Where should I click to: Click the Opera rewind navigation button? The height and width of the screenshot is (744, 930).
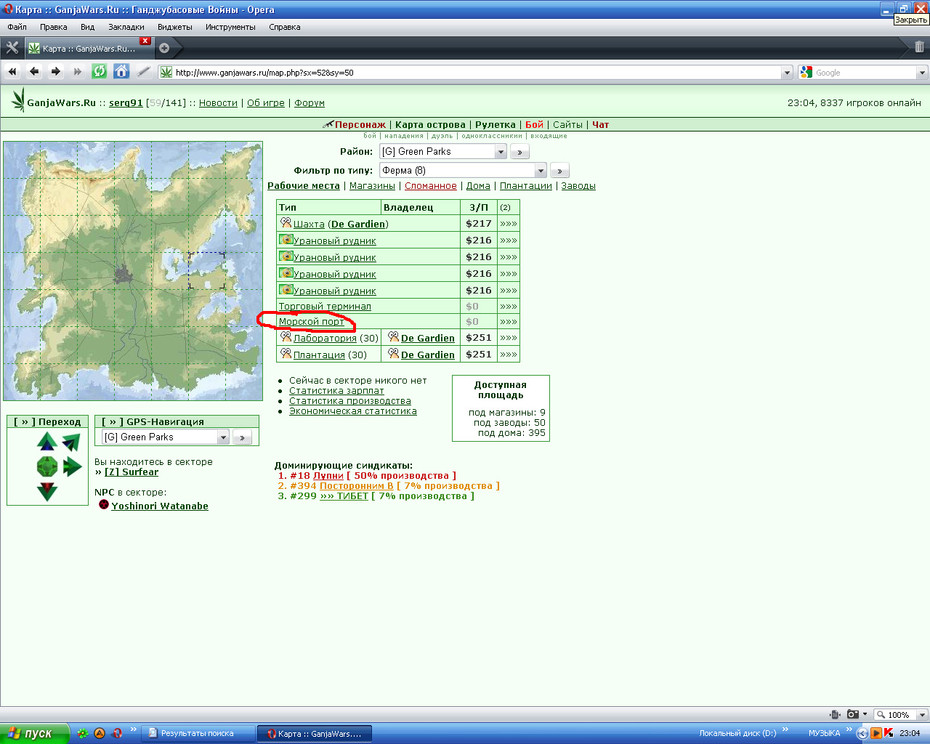click(x=12, y=72)
